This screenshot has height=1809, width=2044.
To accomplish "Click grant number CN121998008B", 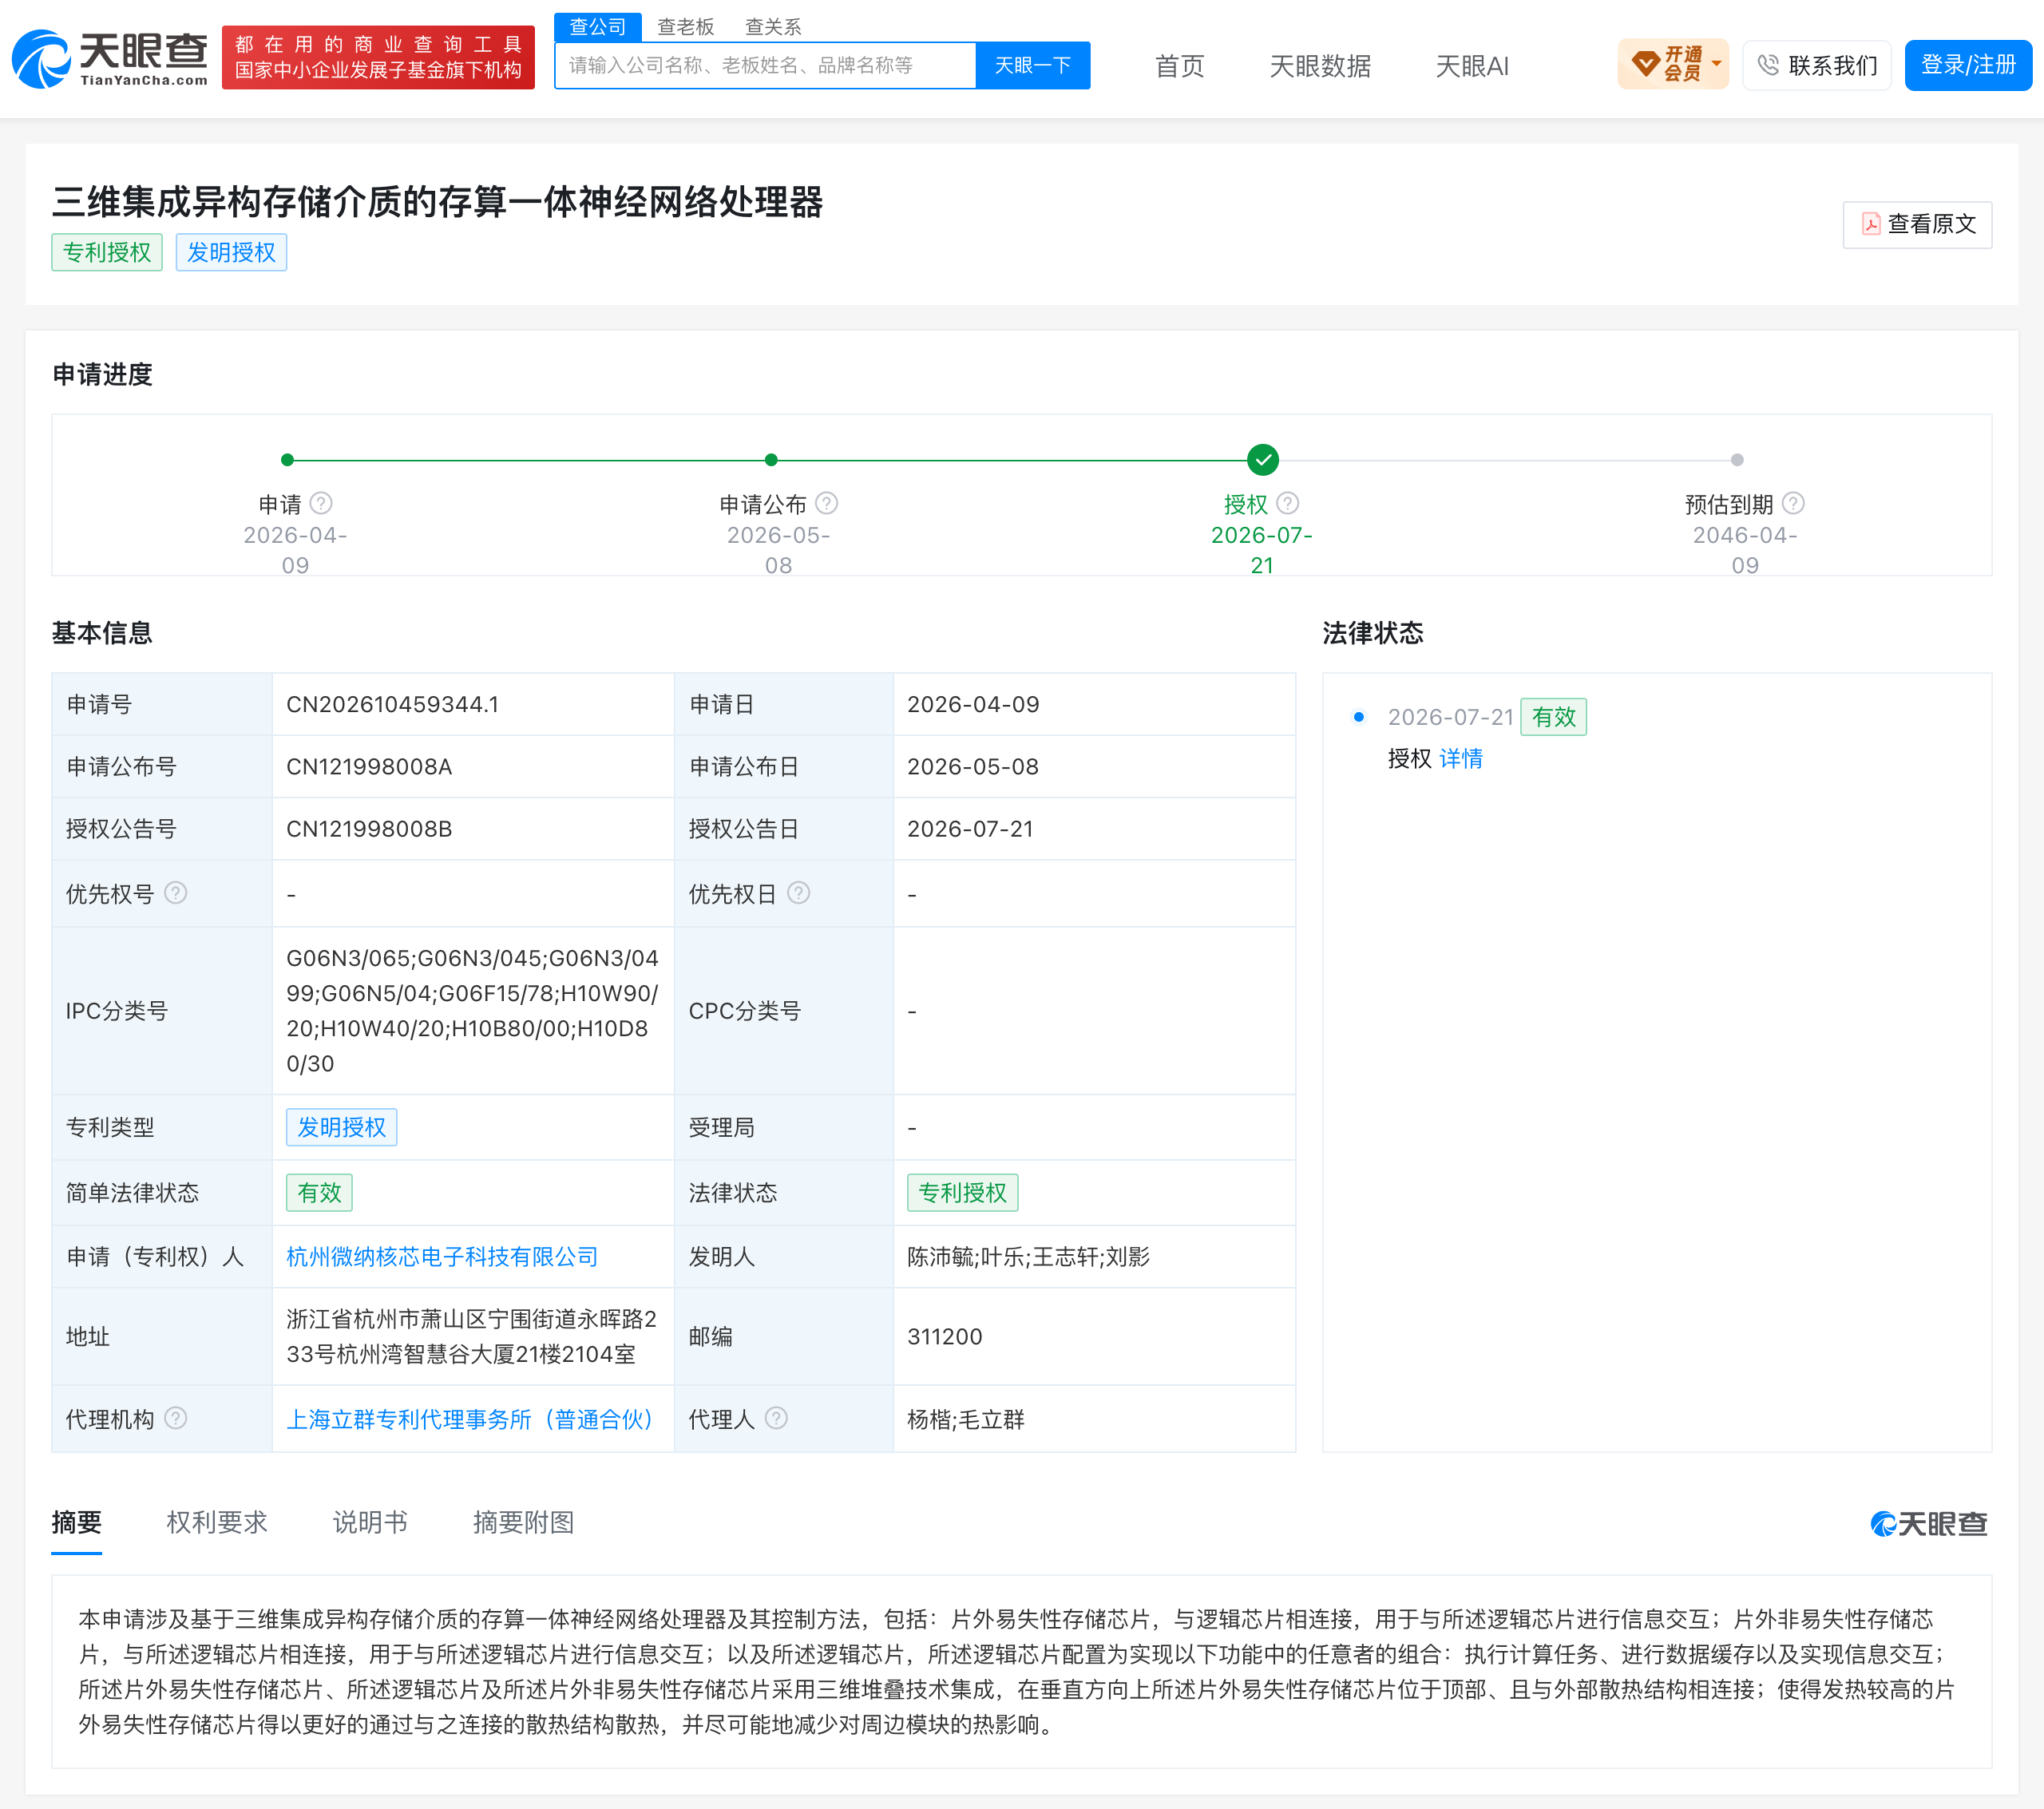I will [369, 829].
